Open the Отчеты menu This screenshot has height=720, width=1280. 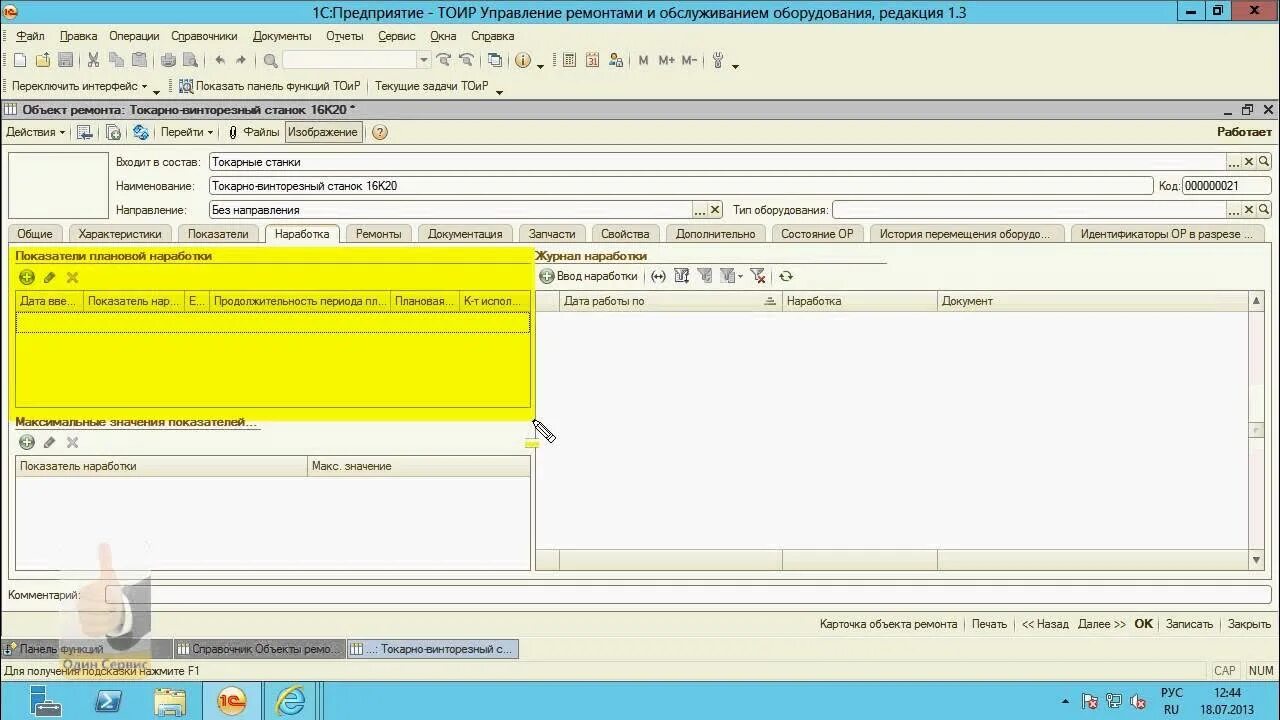tap(345, 36)
